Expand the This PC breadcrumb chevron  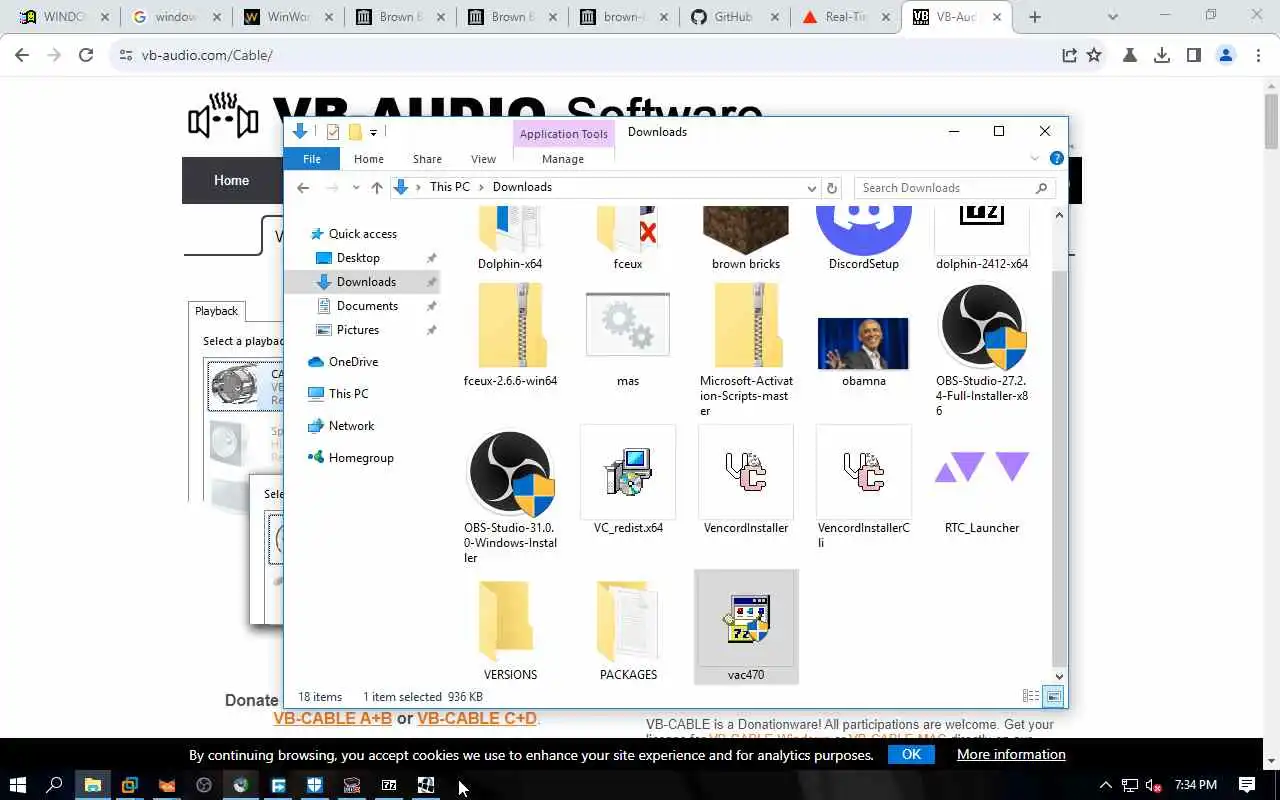click(481, 187)
